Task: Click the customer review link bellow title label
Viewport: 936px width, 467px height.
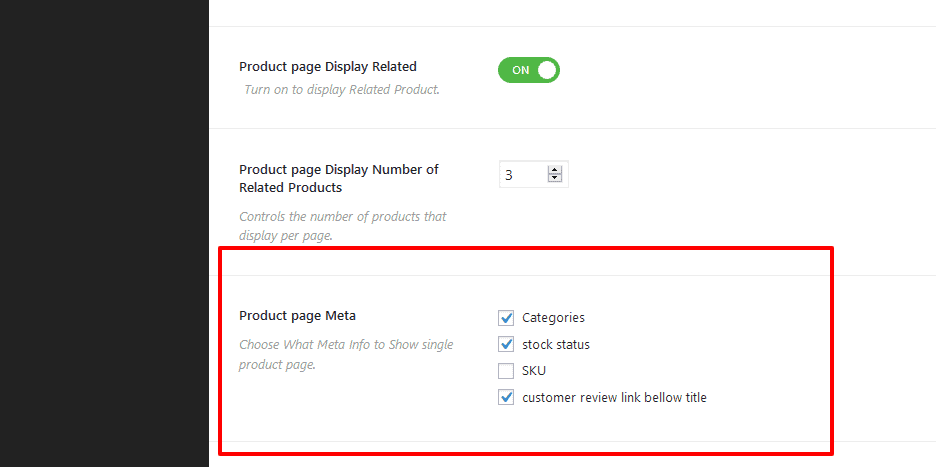Action: (614, 397)
